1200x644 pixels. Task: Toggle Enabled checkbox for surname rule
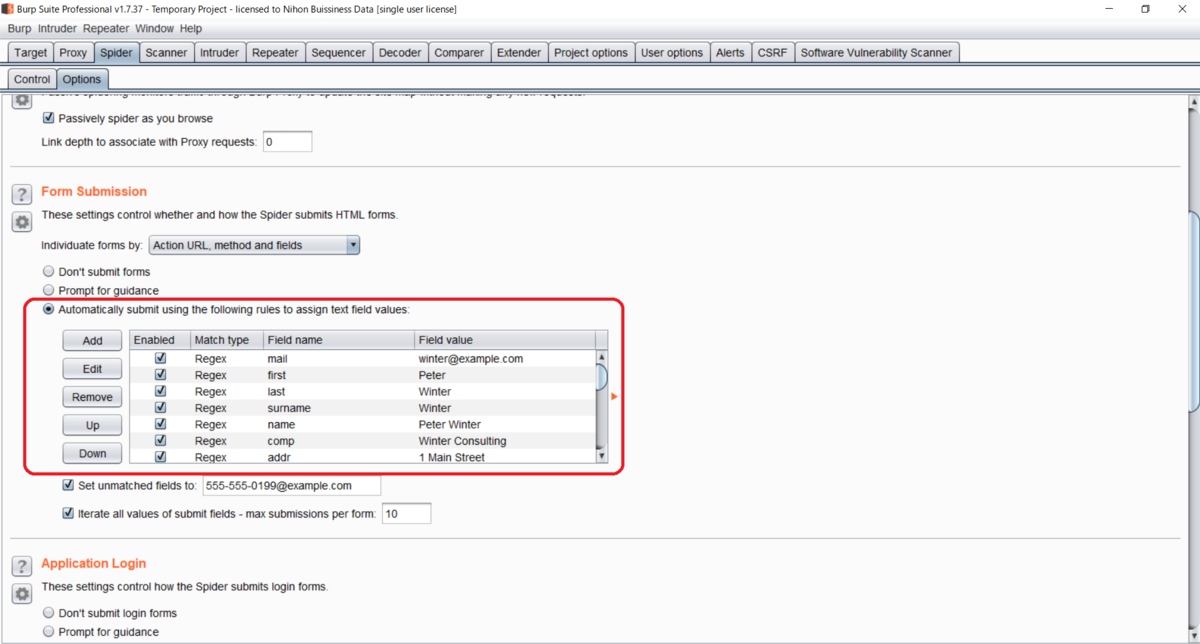[x=160, y=408]
